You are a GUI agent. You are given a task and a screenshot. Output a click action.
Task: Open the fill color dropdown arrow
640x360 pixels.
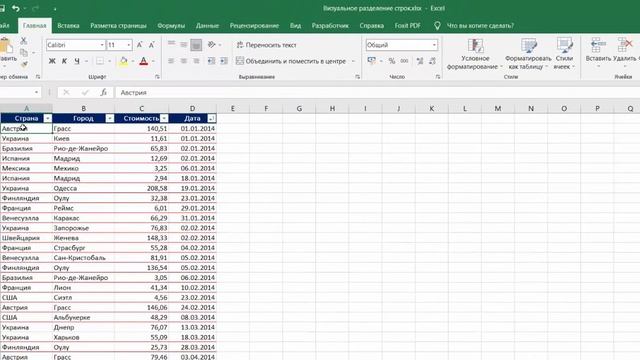coord(133,61)
